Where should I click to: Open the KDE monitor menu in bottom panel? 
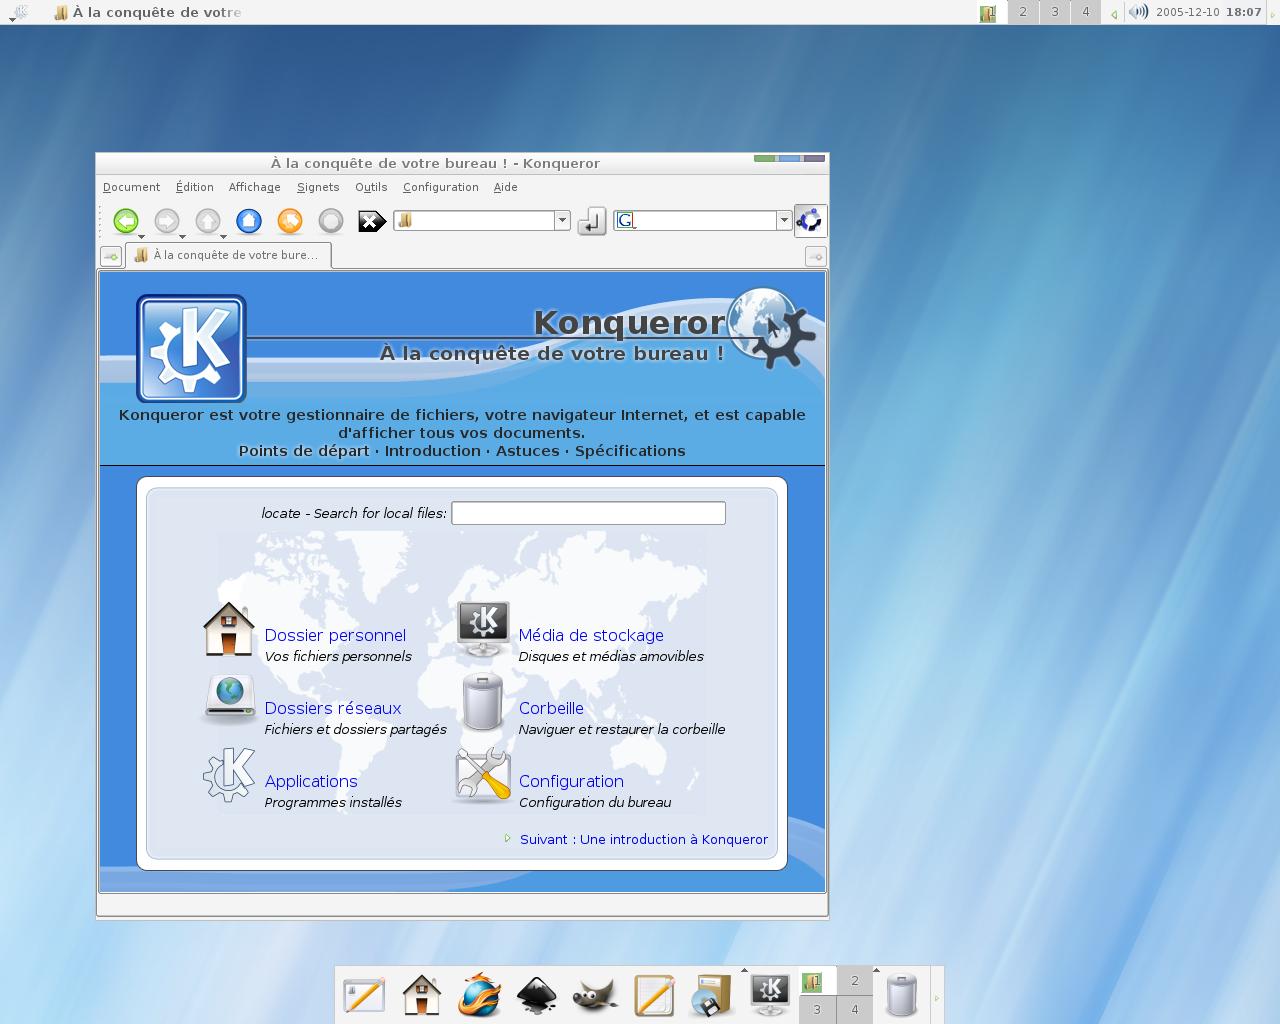click(770, 993)
